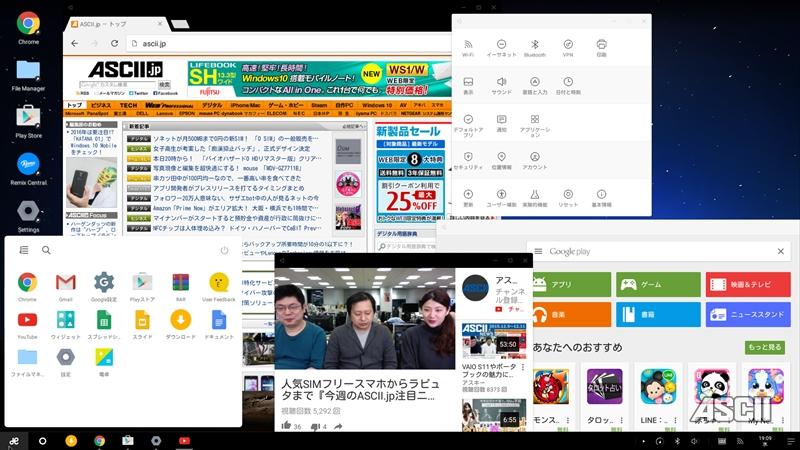Open Bluetooth in the Settings window
800x450 pixels.
(535, 48)
